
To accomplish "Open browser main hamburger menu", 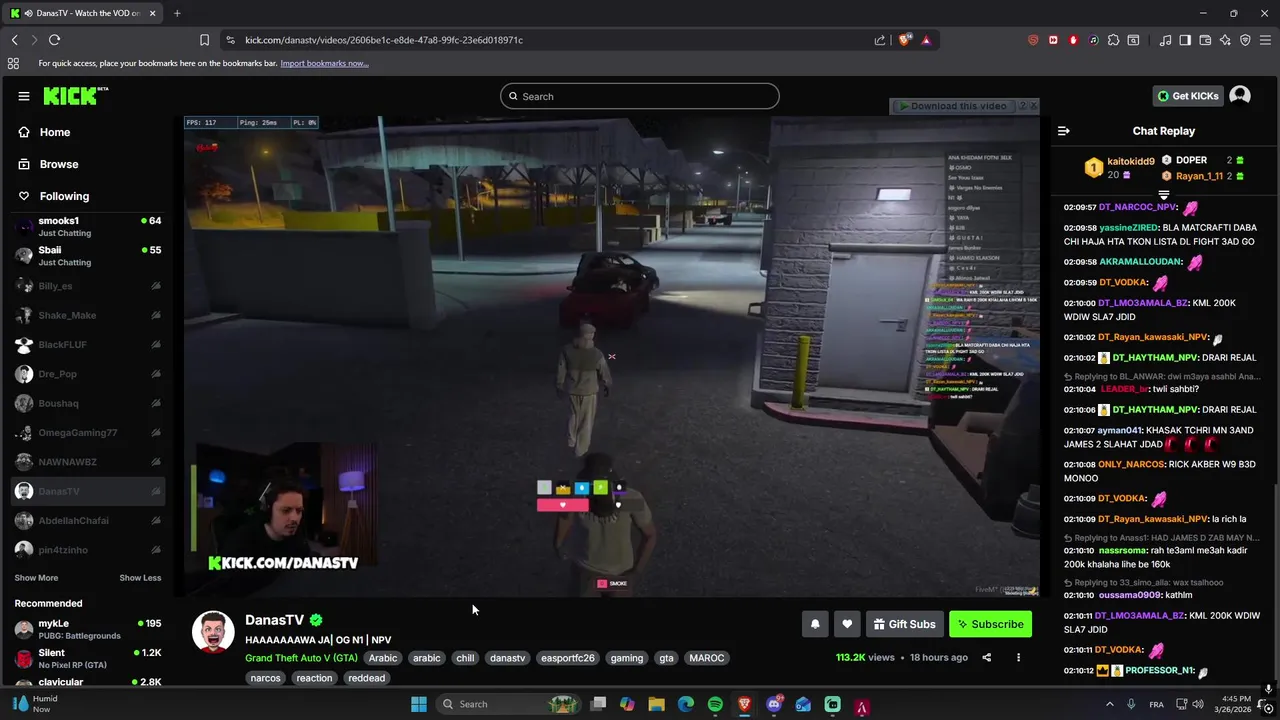I will 1266,40.
